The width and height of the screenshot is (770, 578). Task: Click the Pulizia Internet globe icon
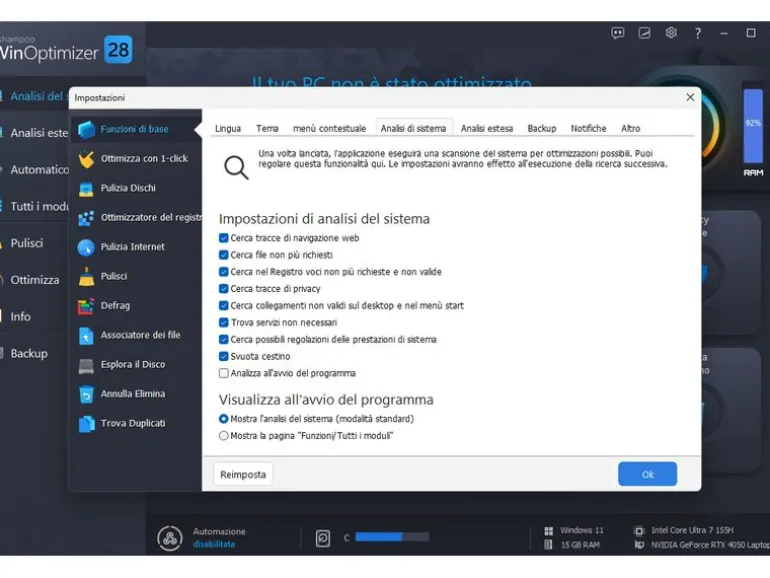[x=86, y=247]
